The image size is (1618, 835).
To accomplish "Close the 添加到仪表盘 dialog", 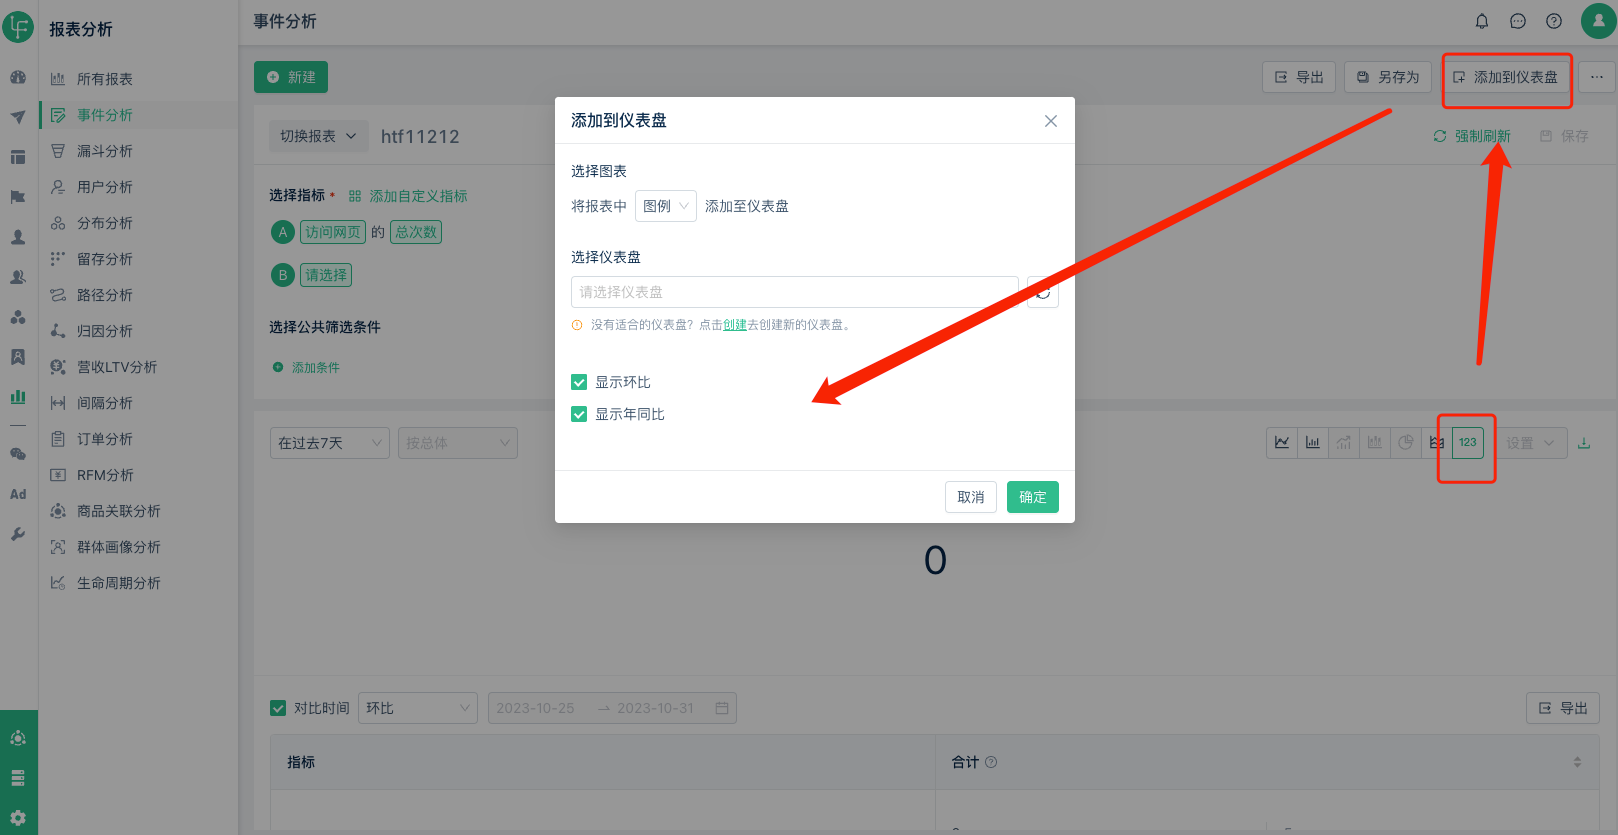I will click(x=1050, y=121).
